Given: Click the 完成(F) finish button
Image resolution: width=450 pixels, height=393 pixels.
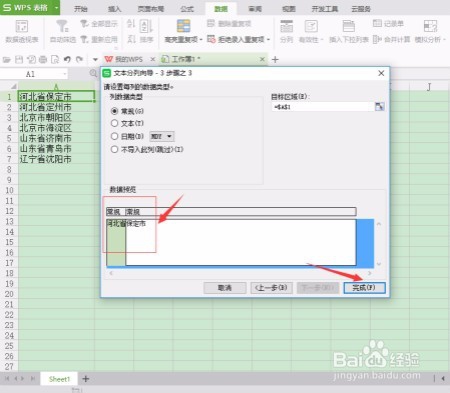Looking at the screenshot, I should (364, 288).
